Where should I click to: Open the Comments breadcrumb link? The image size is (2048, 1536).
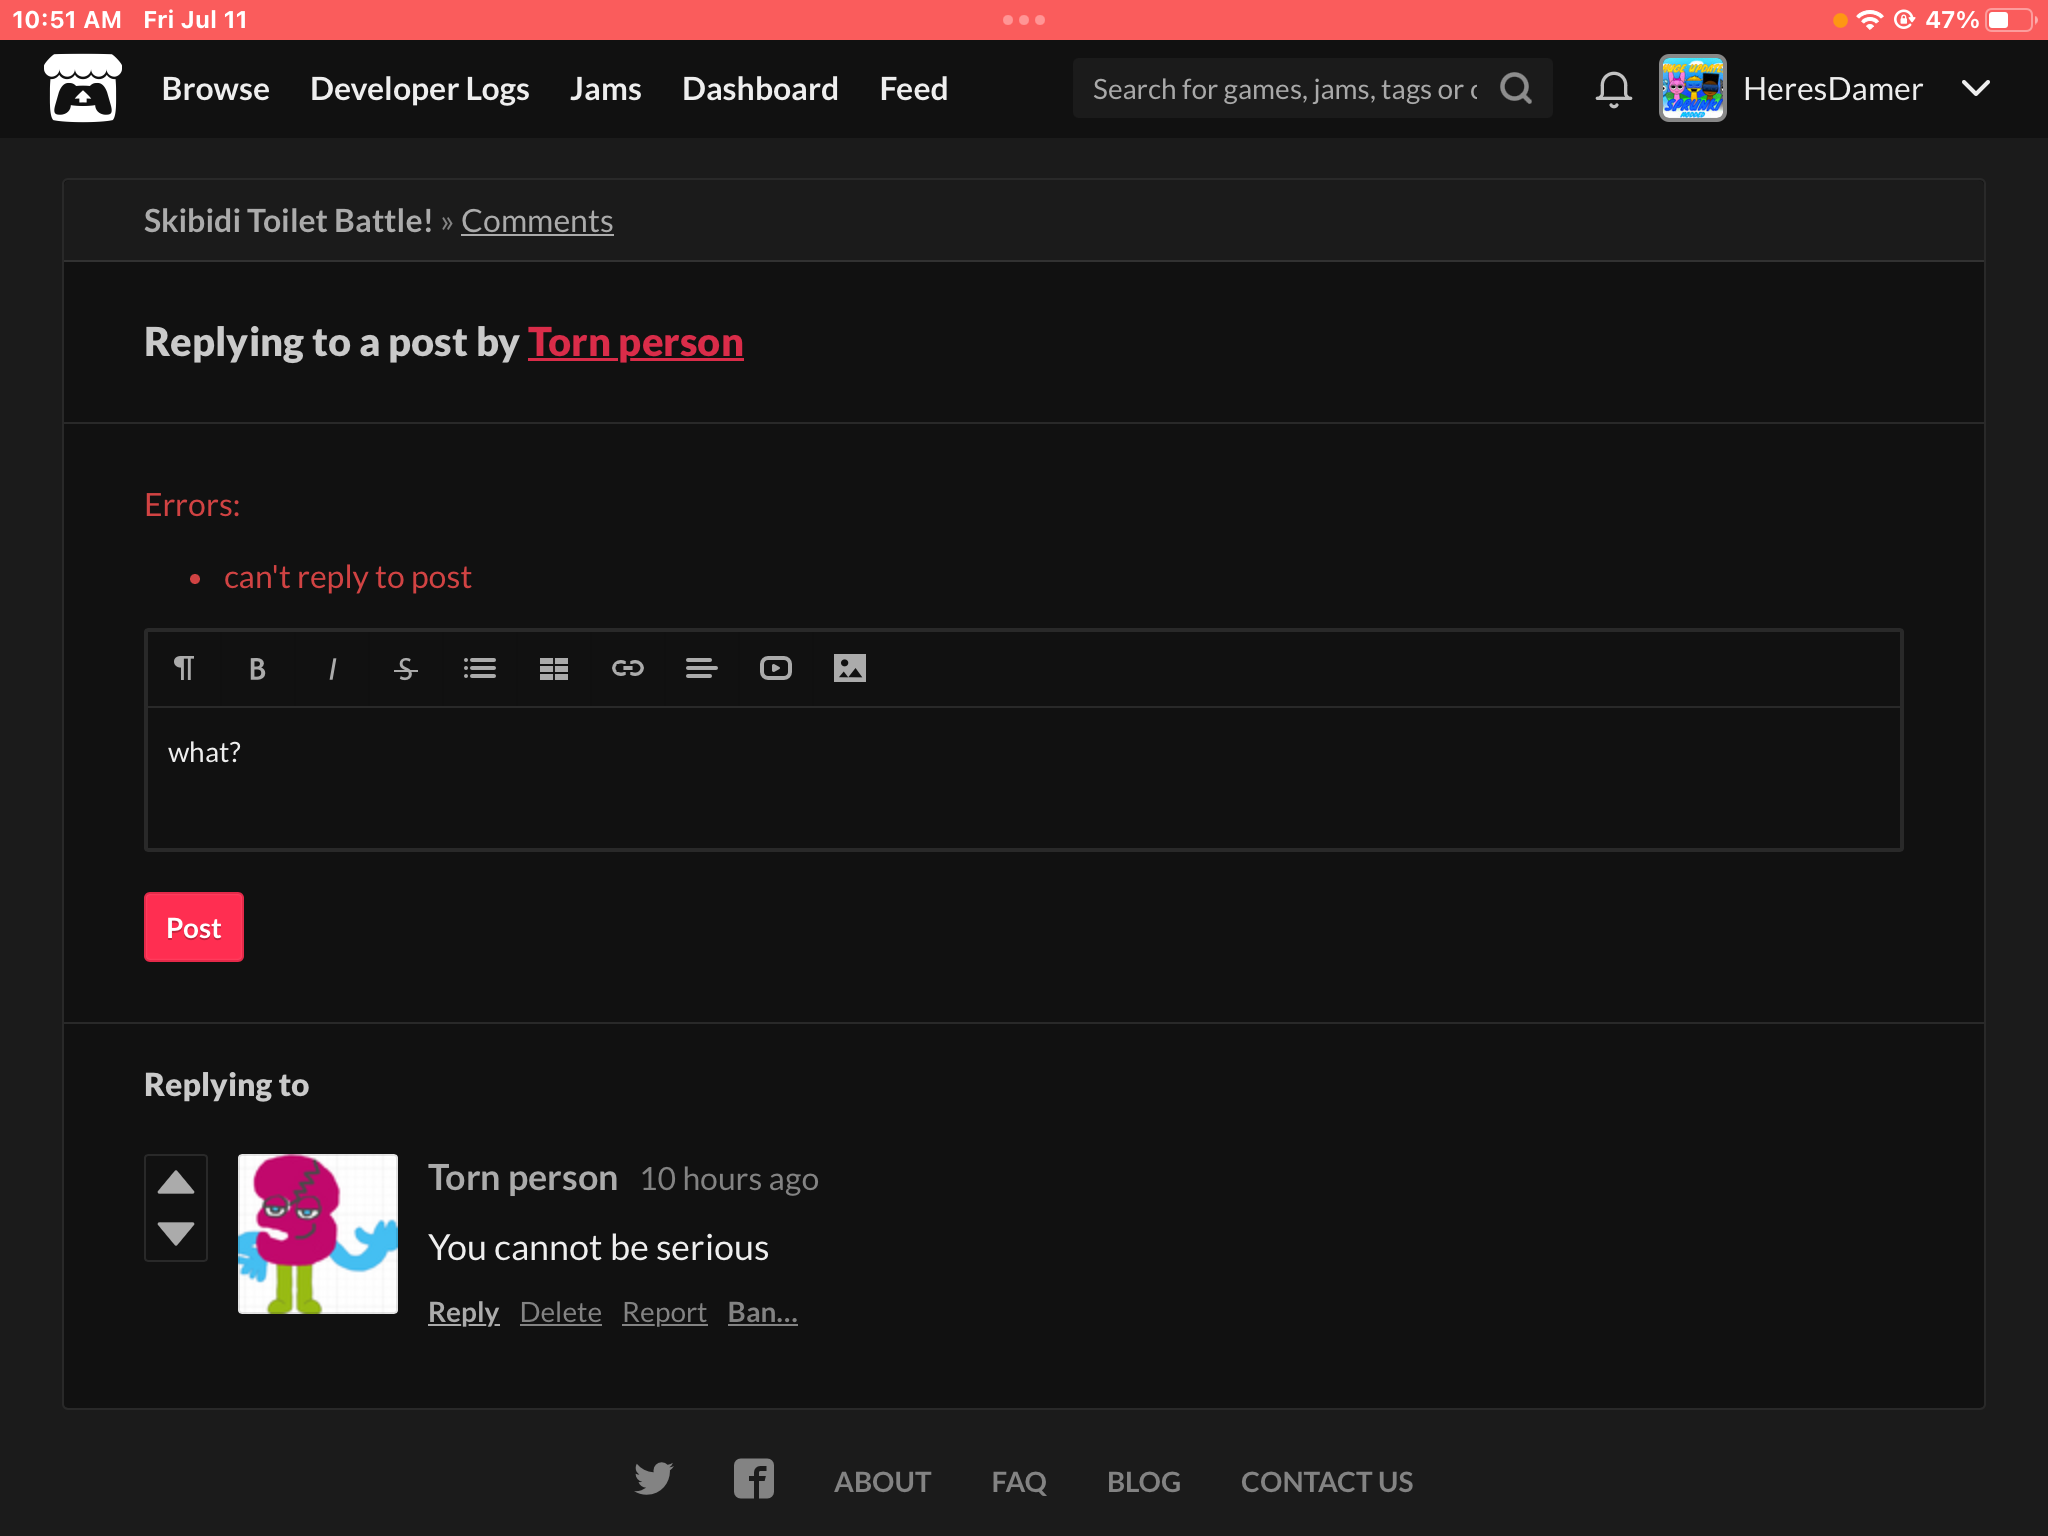pyautogui.click(x=537, y=220)
